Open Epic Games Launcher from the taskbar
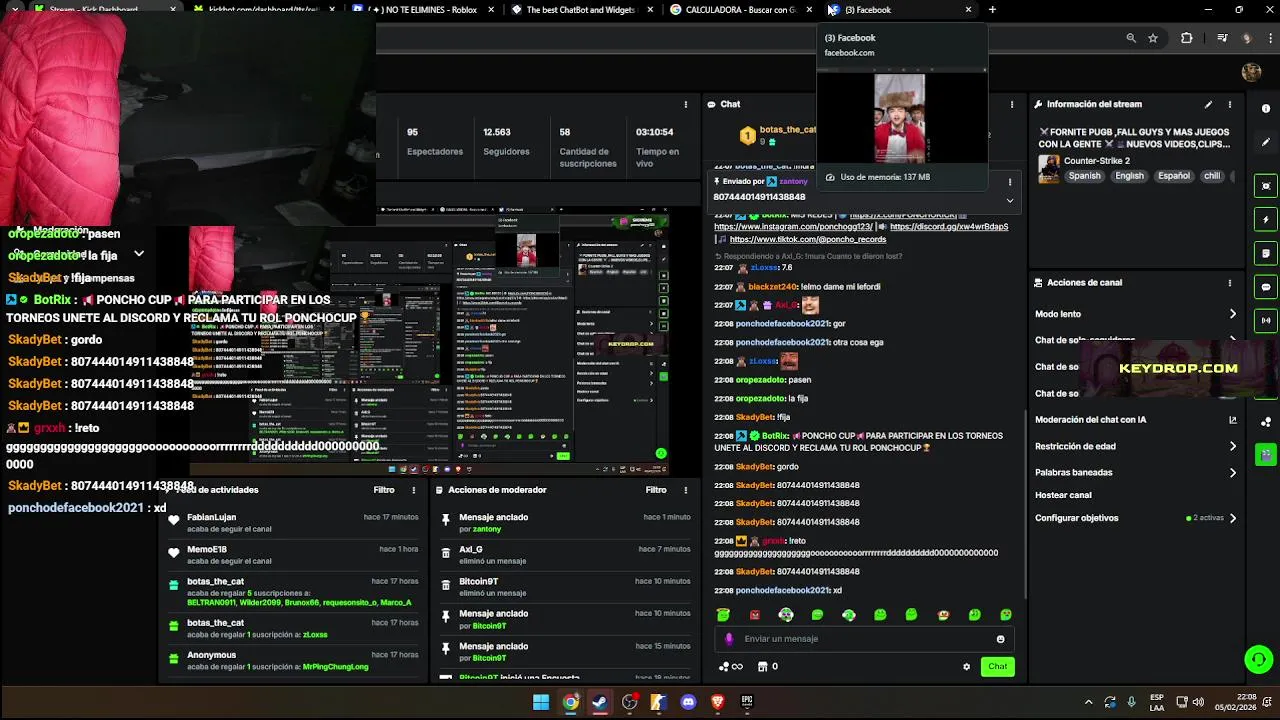The image size is (1280, 720). 747,702
